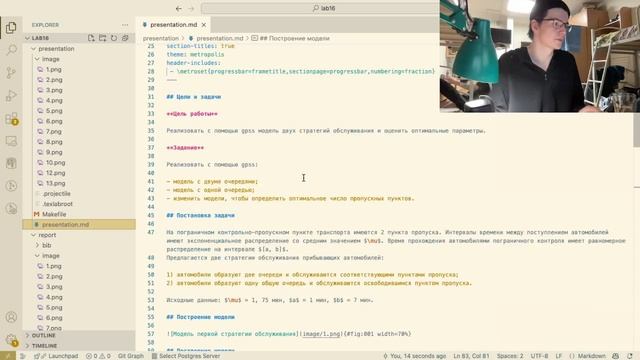Screen dimensions: 640x360
Task: Select the presentation.md editor tab
Action: click(x=173, y=25)
